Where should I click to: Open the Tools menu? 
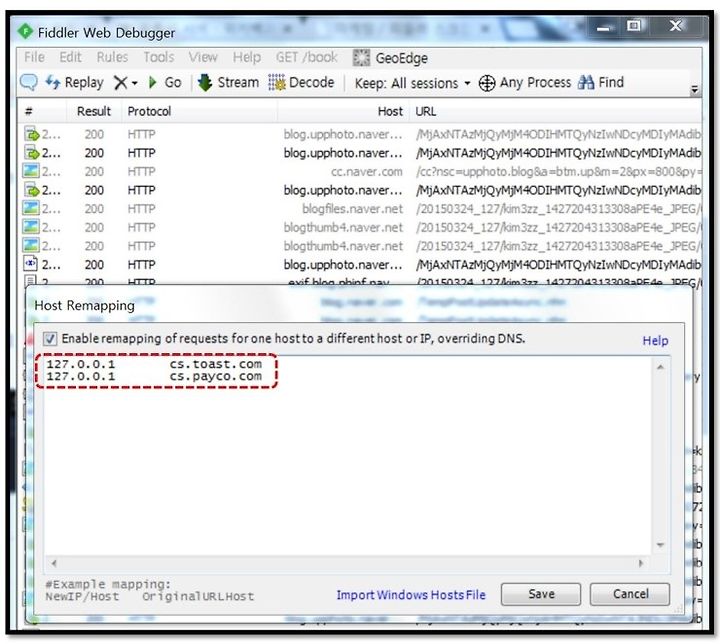click(159, 57)
